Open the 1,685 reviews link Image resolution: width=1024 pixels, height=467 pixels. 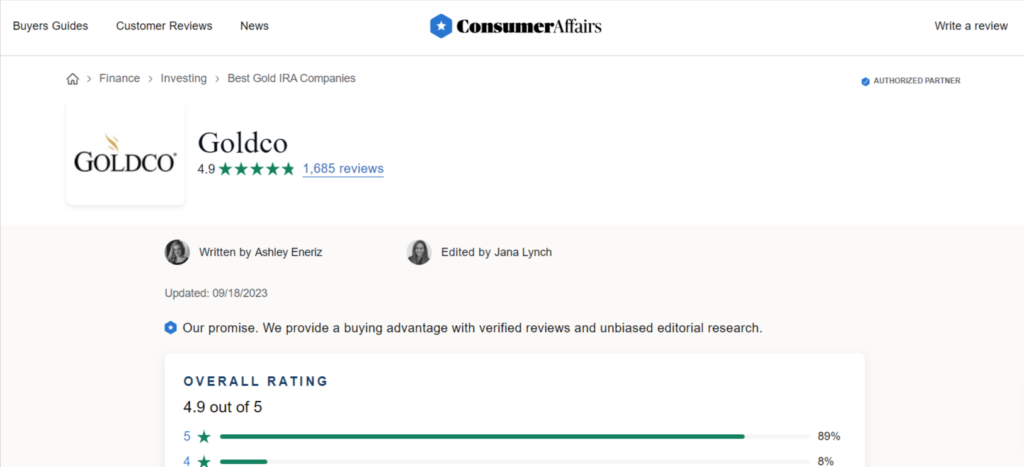(x=343, y=169)
